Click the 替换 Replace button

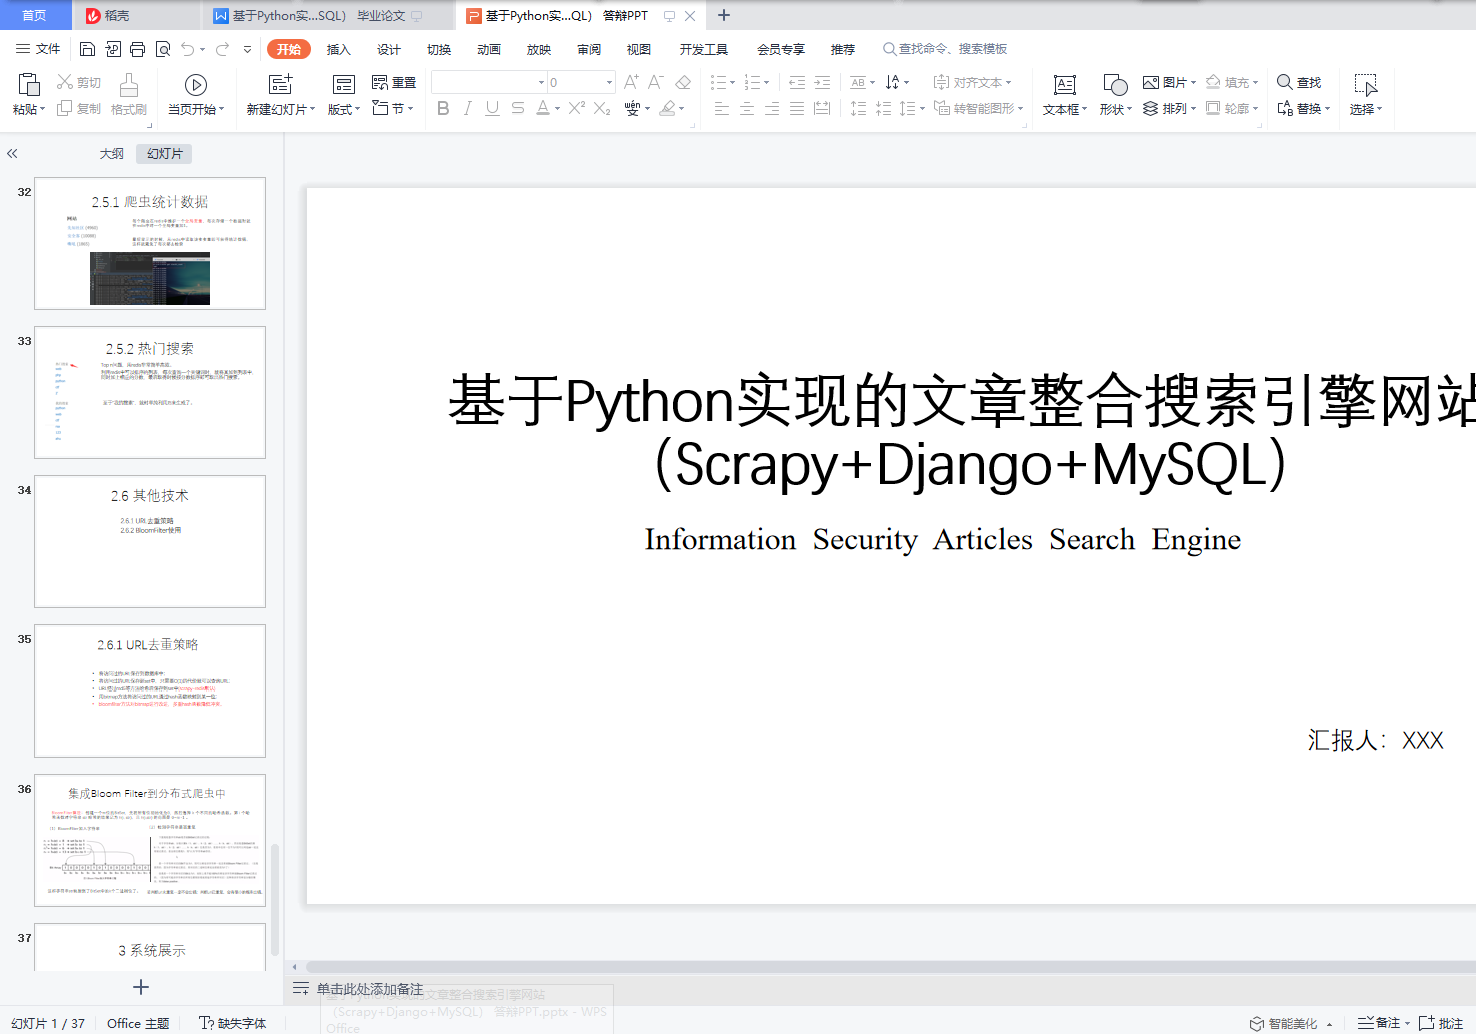point(1304,108)
